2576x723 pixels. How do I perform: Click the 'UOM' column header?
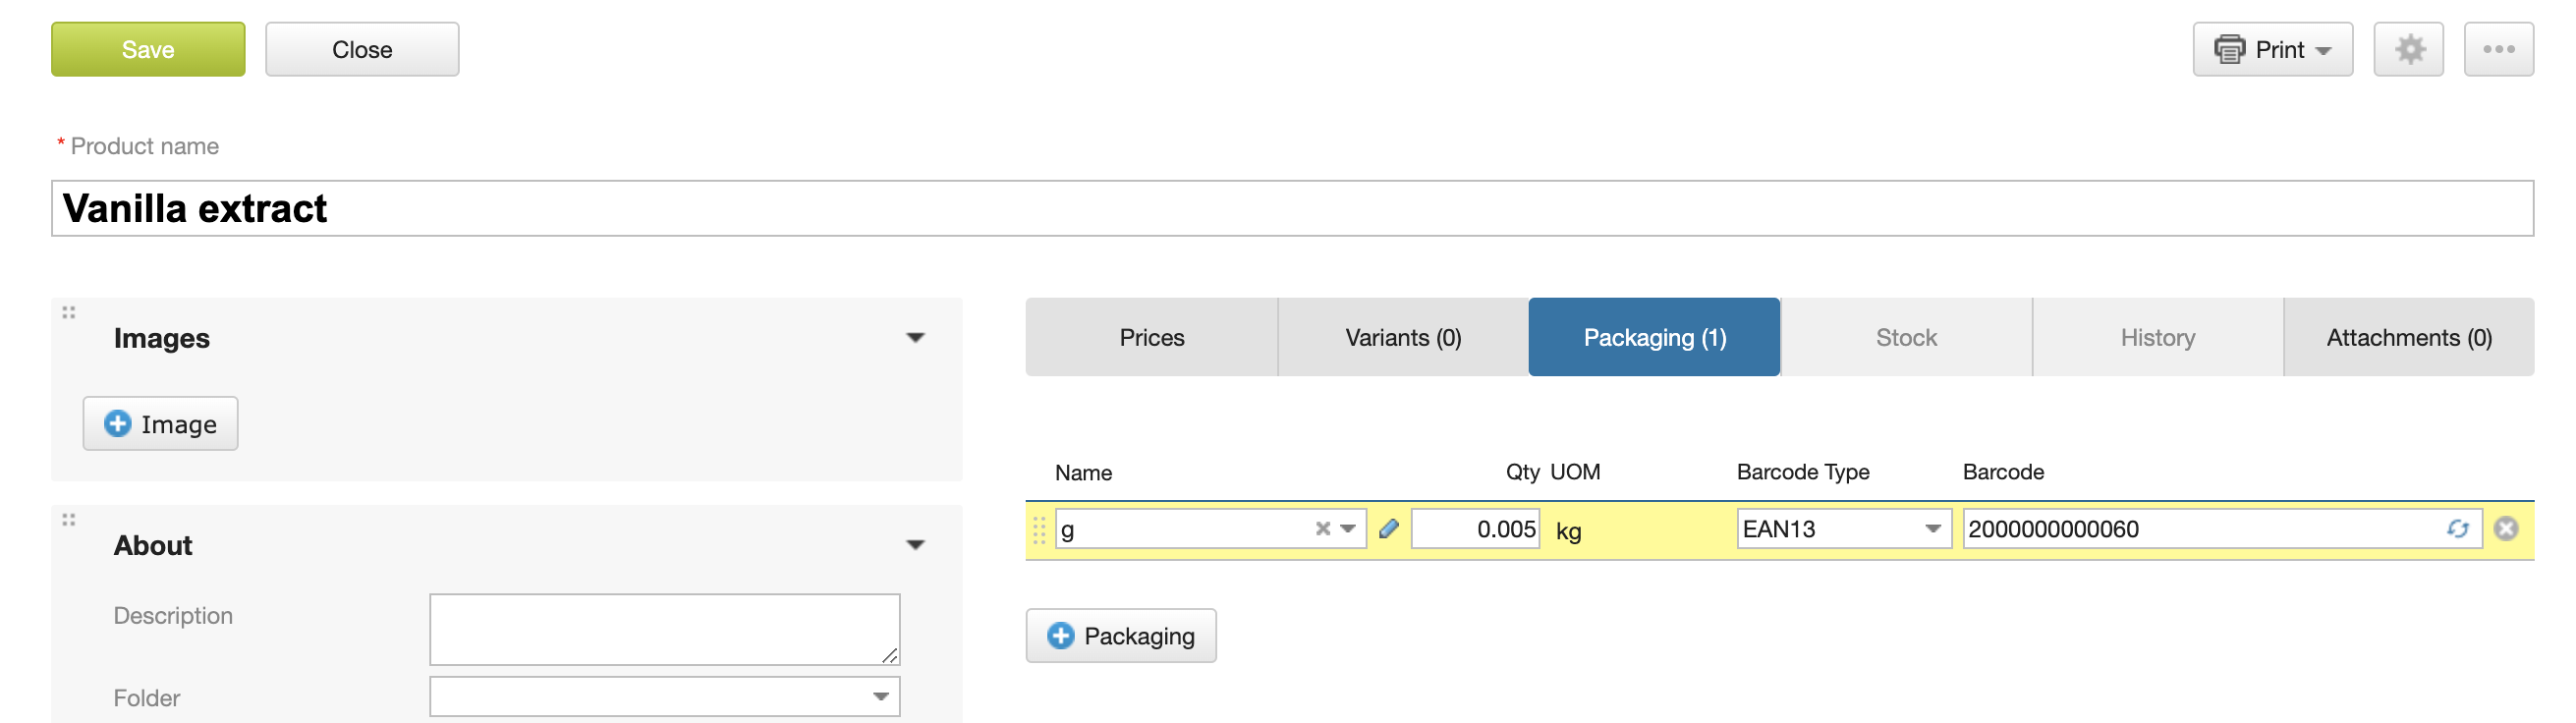point(1575,472)
